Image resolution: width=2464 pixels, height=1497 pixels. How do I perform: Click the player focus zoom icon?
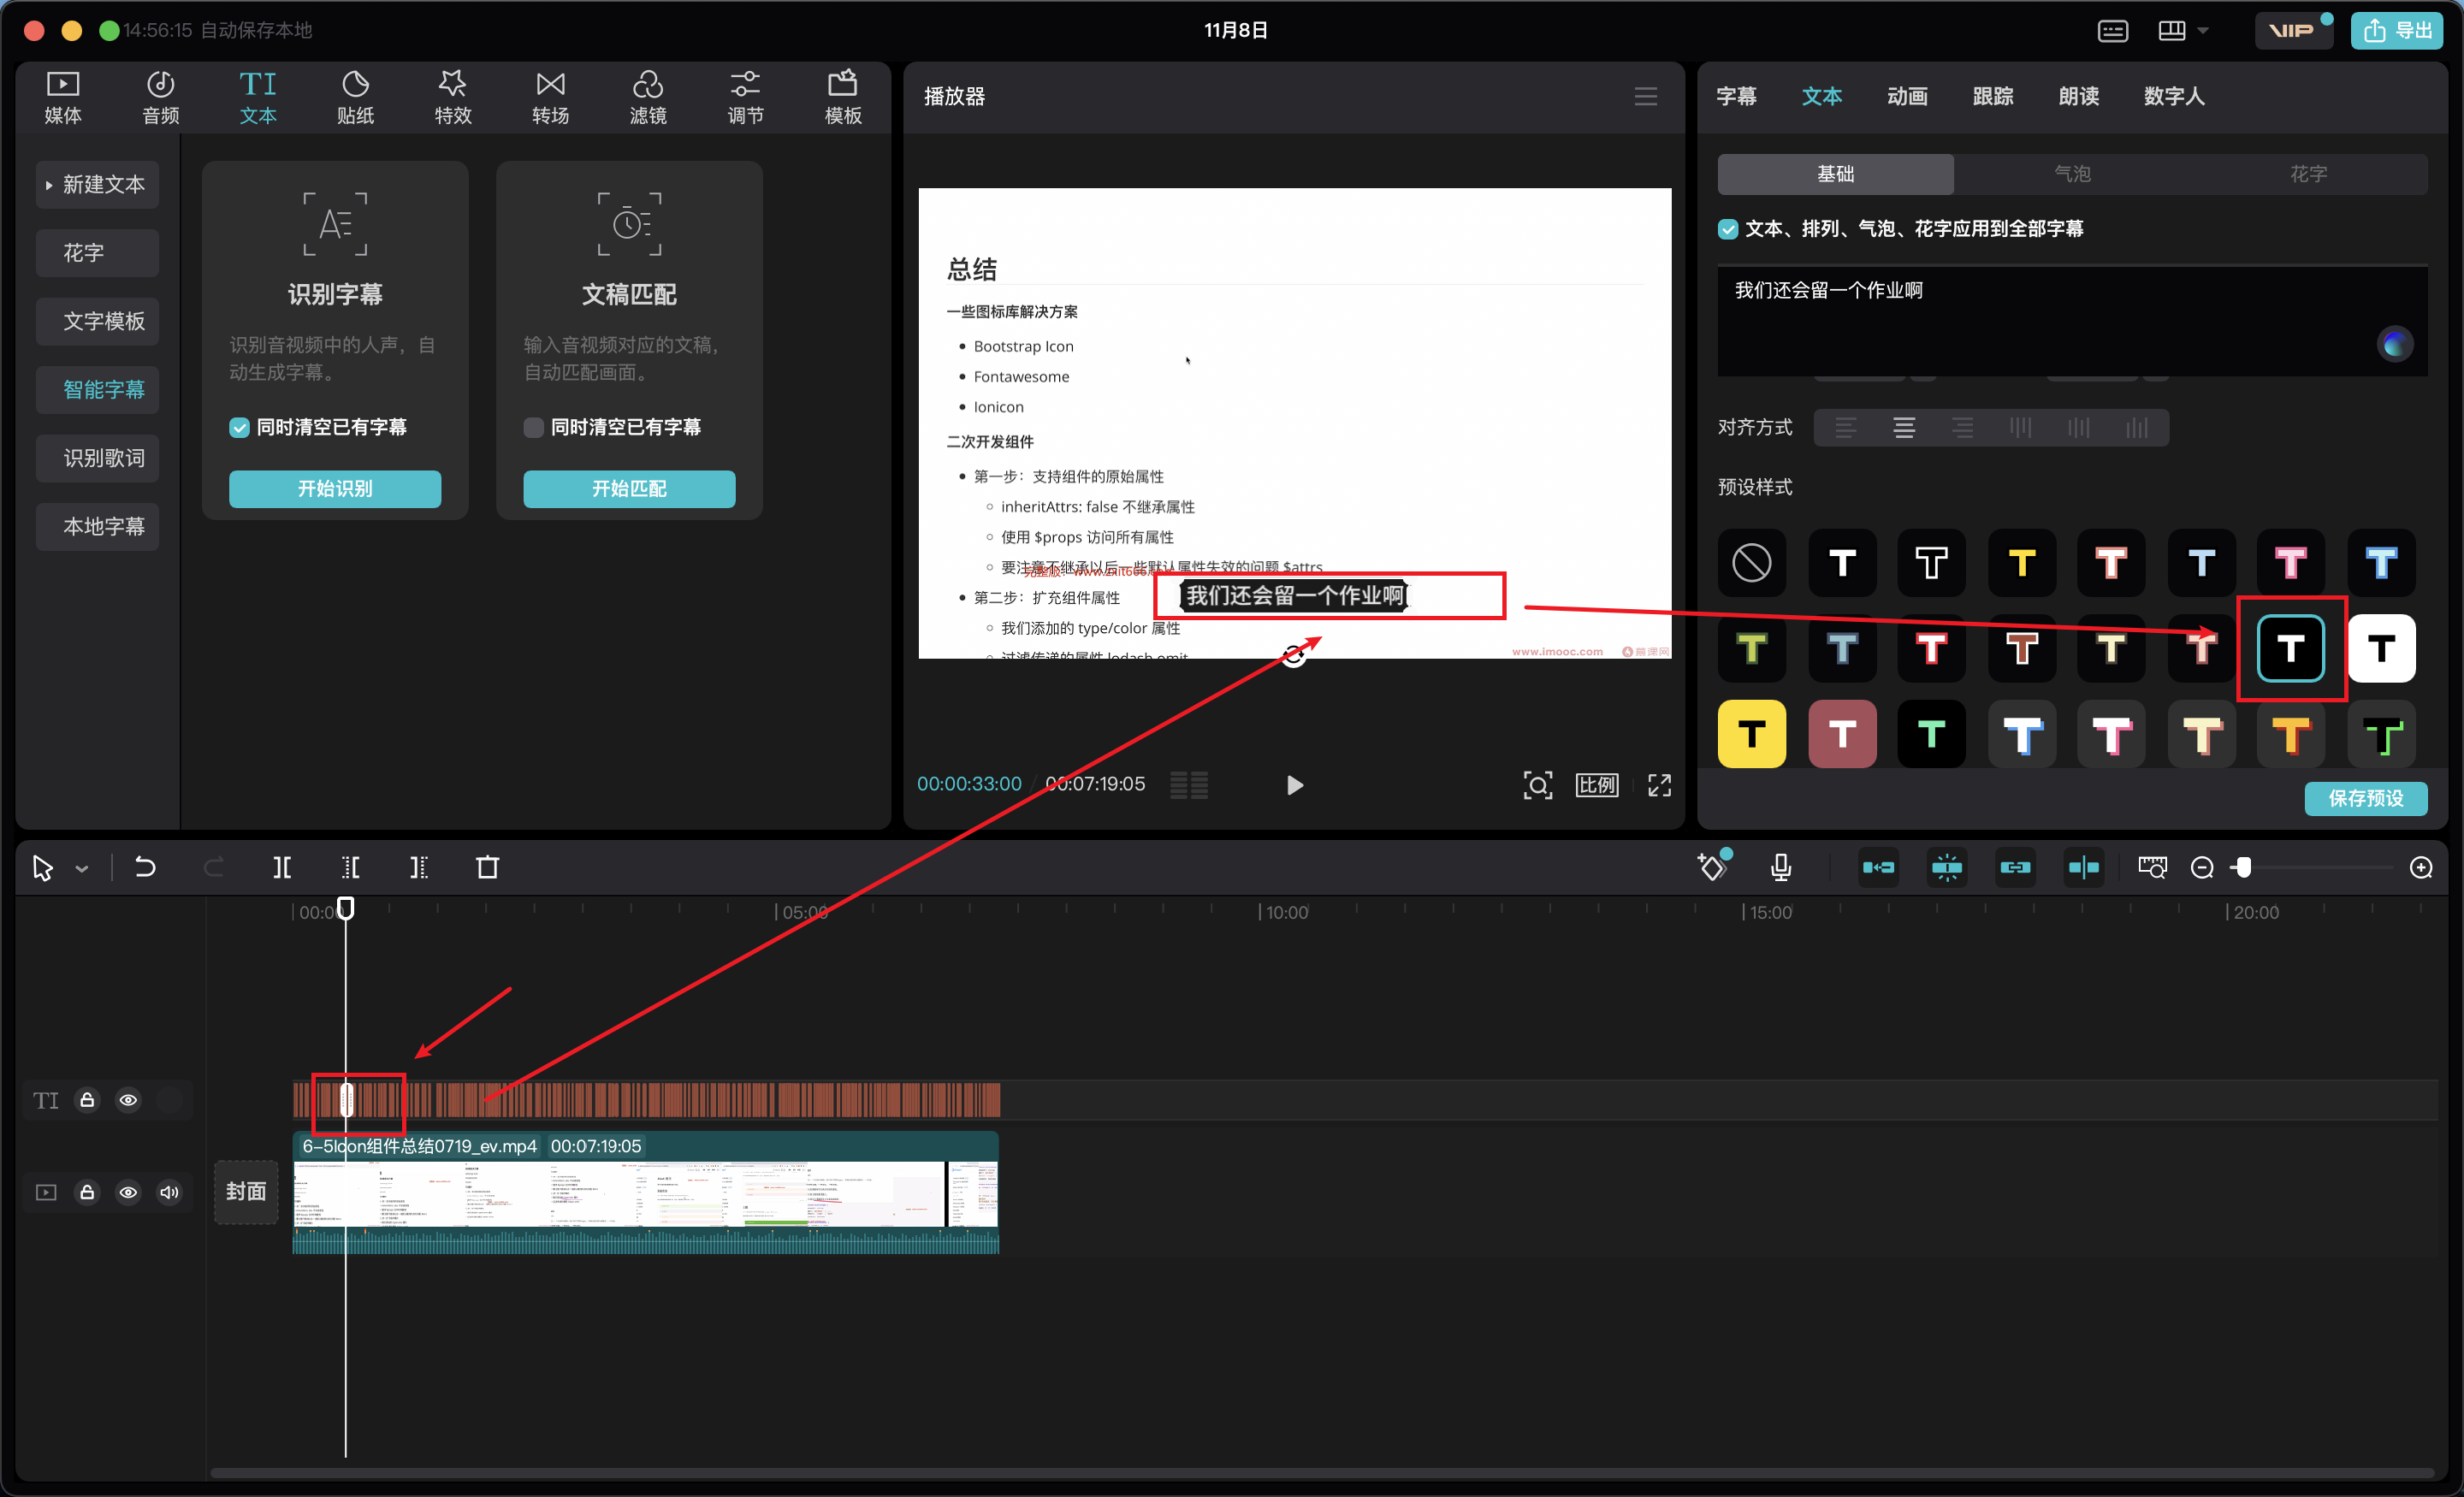pos(1537,785)
